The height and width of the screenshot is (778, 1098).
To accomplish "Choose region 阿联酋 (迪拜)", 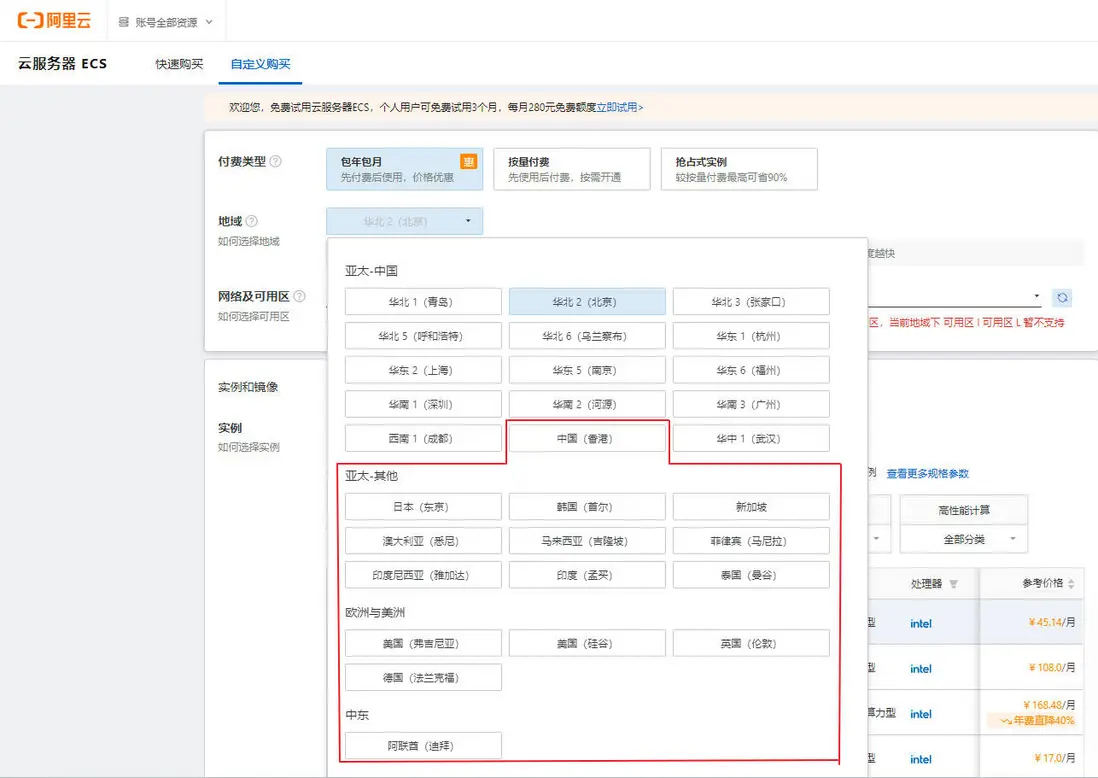I will coord(423,746).
